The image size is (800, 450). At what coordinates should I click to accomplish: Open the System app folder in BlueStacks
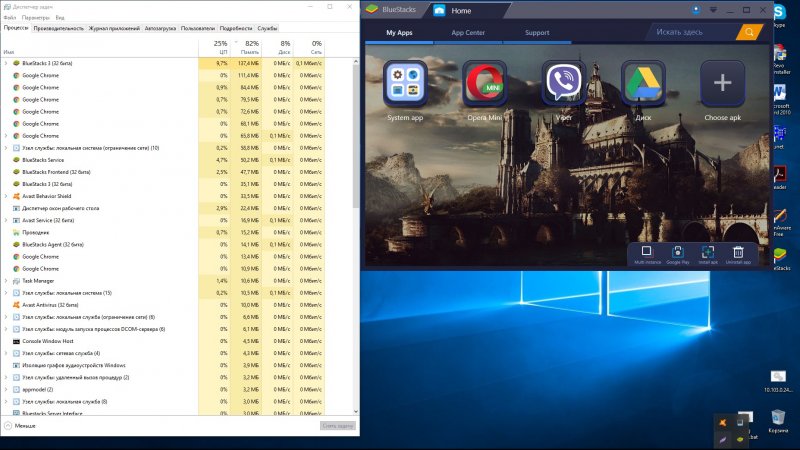(x=405, y=83)
